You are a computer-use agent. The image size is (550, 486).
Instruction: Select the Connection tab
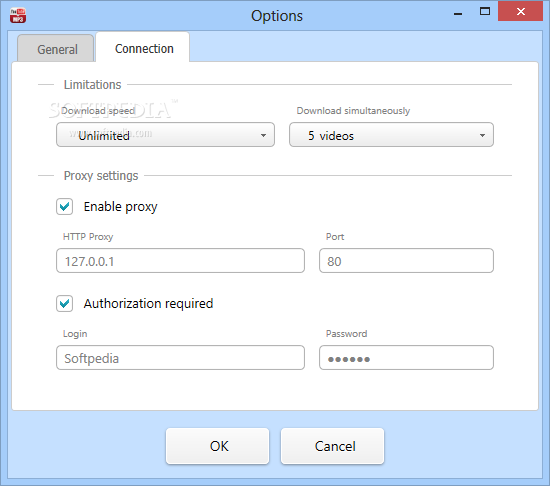tap(143, 47)
